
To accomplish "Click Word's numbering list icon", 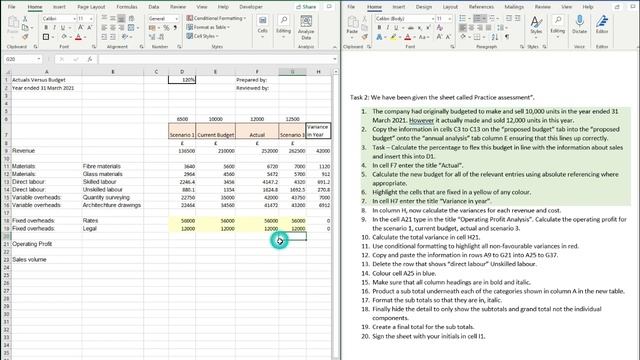I will click(477, 18).
